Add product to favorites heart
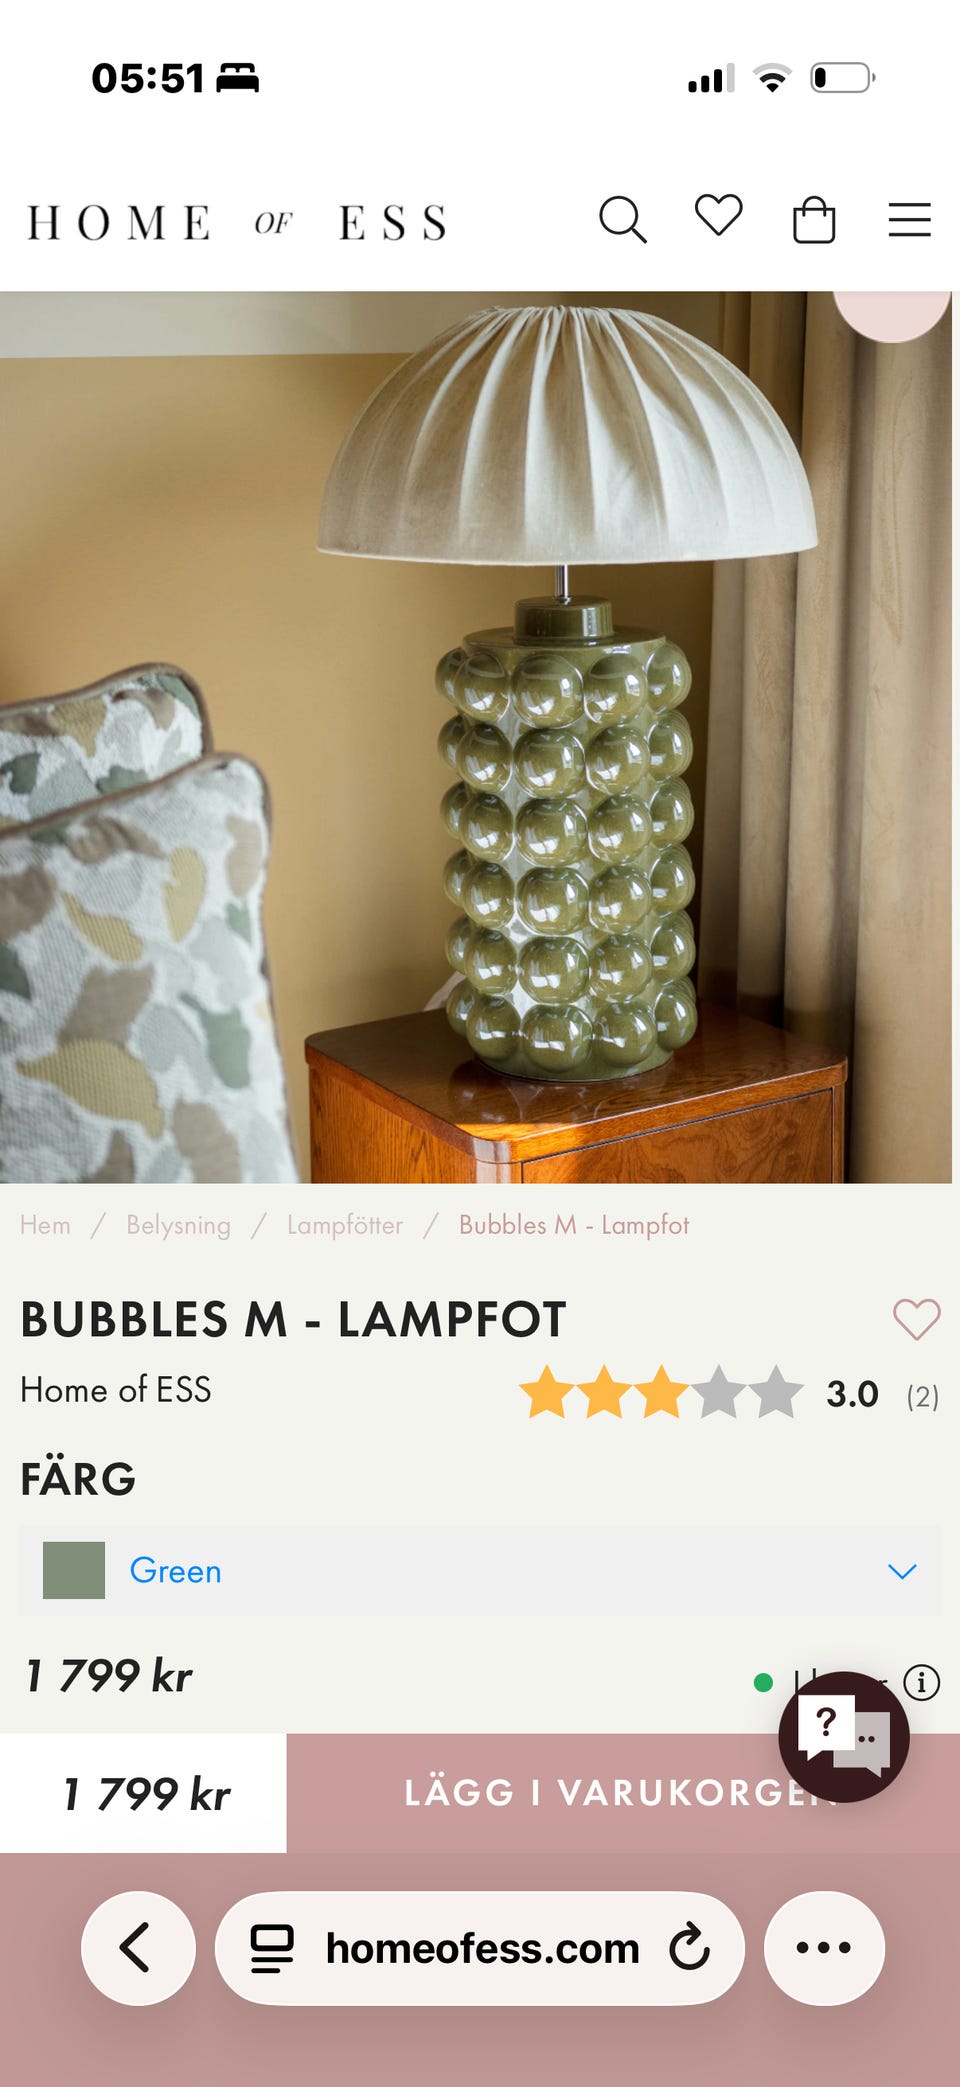Image resolution: width=960 pixels, height=2087 pixels. (916, 1320)
